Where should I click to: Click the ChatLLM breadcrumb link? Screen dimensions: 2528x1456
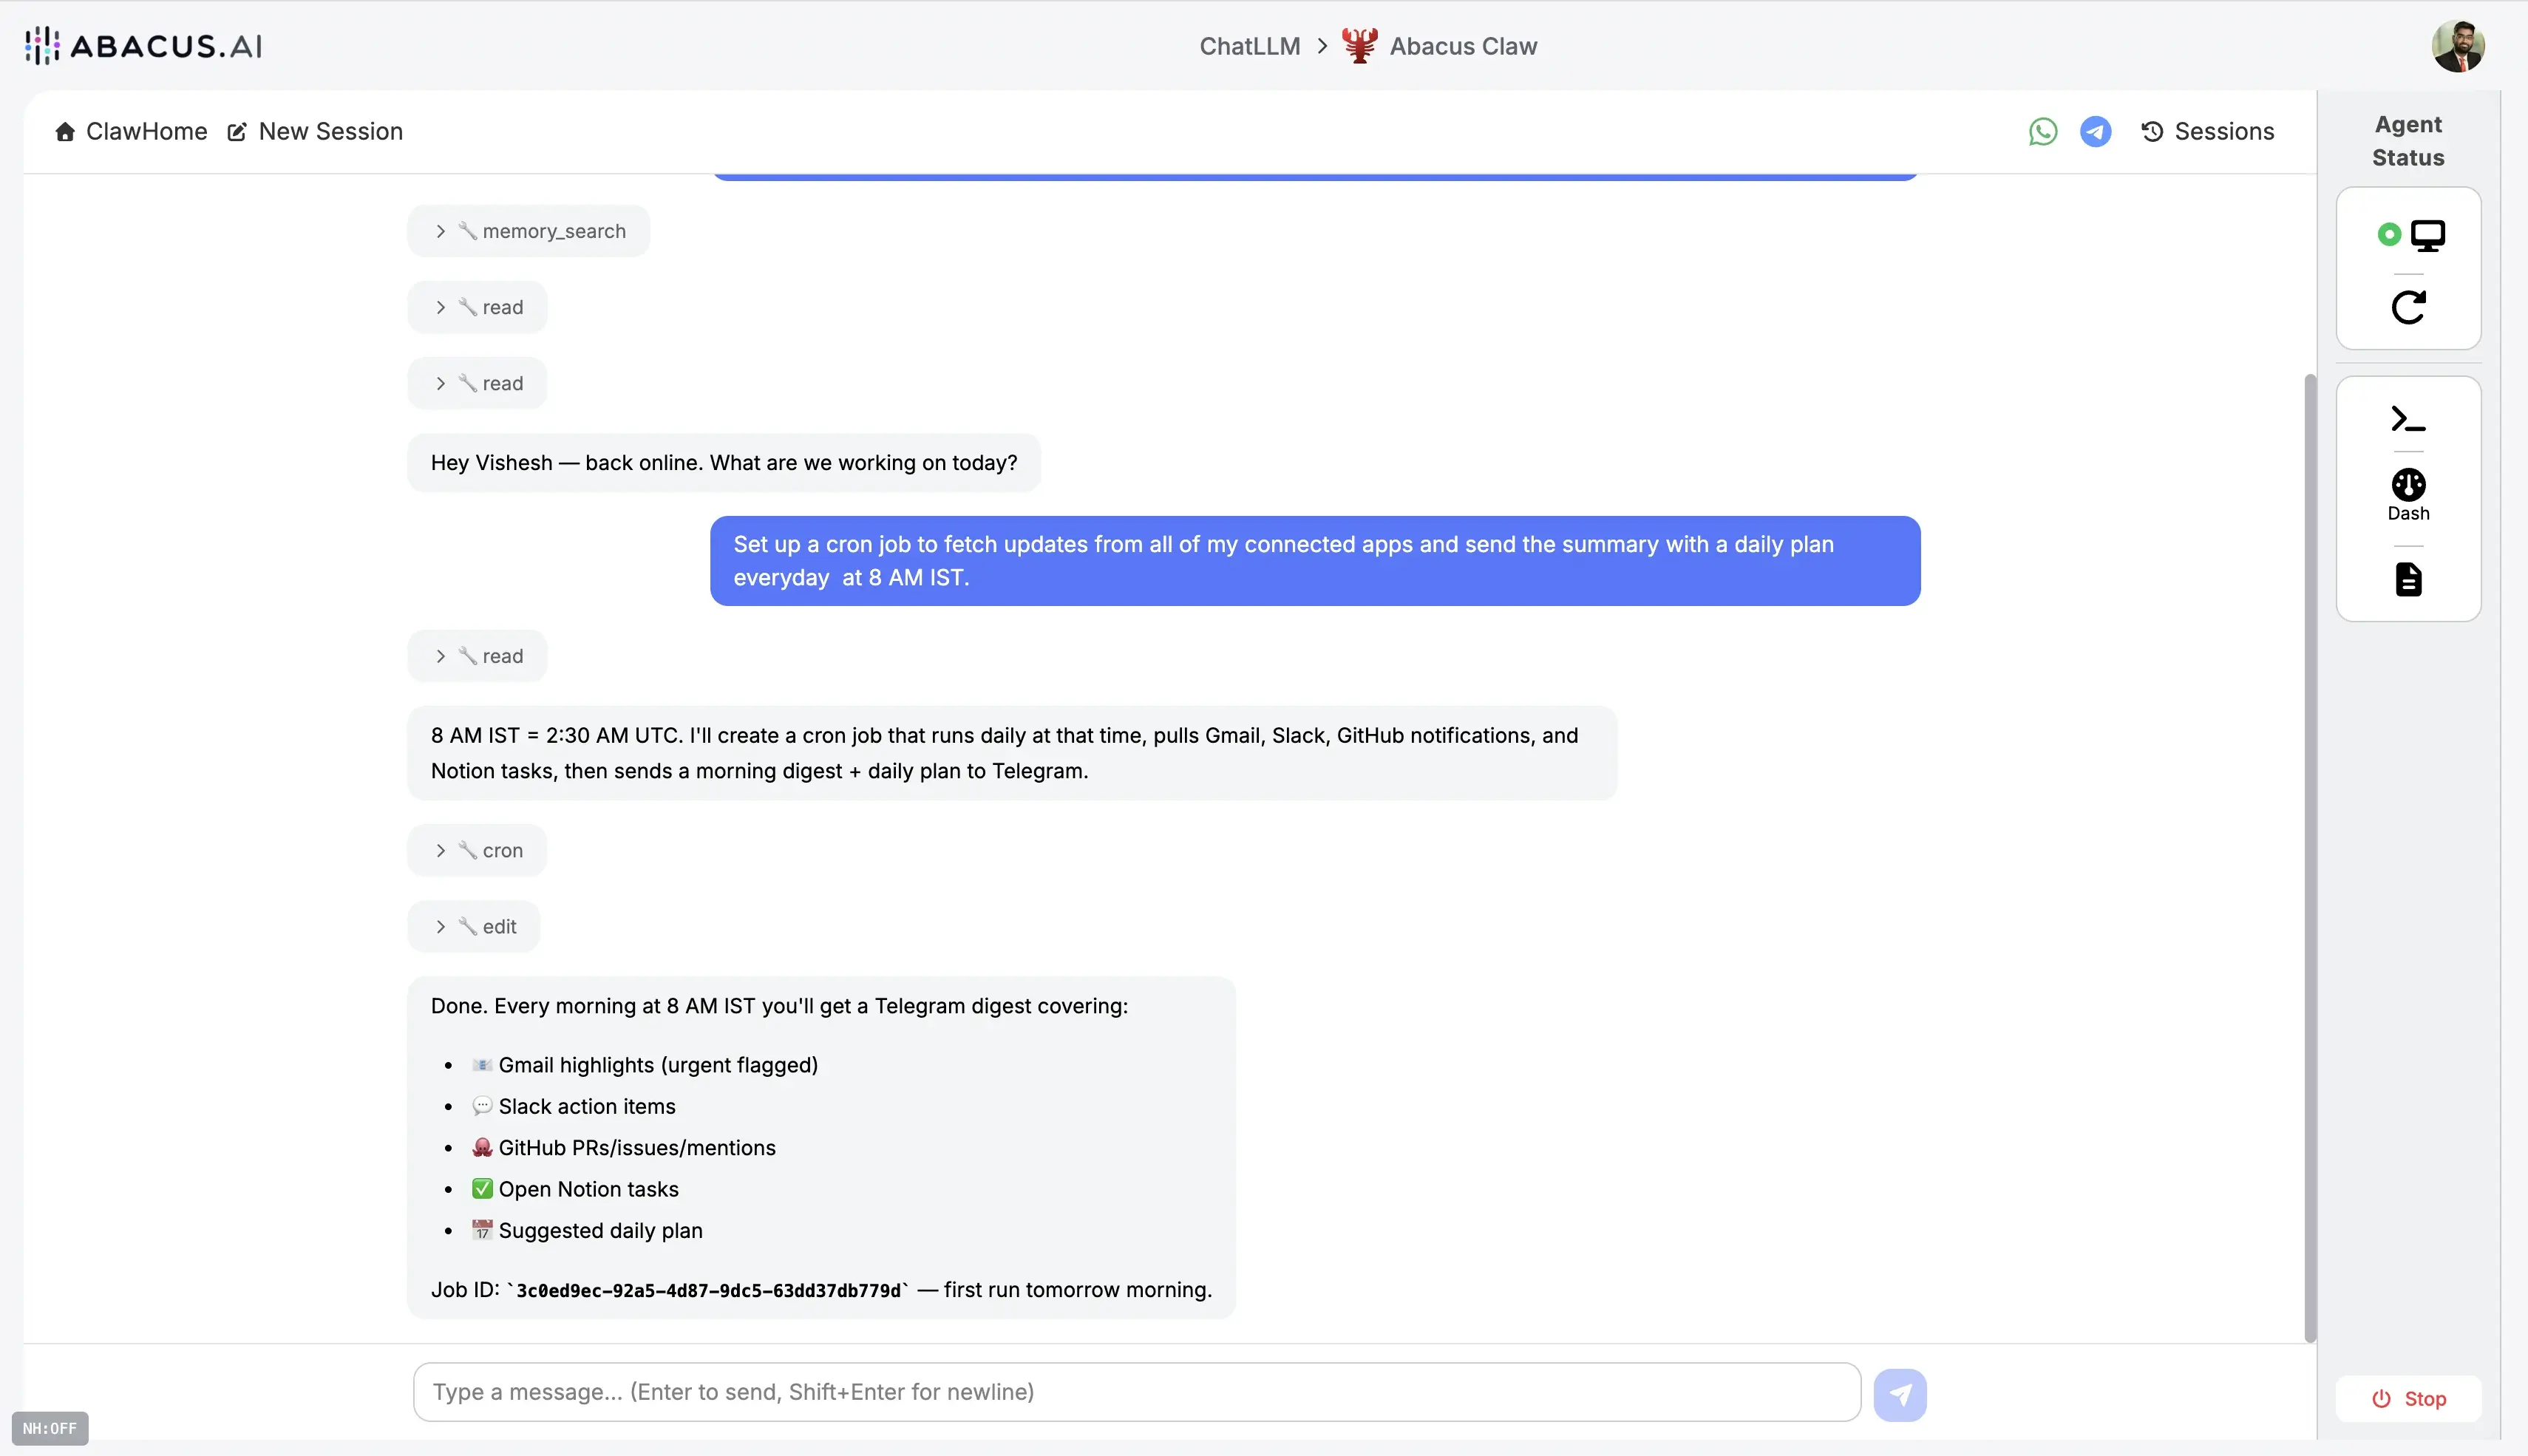tap(1249, 46)
